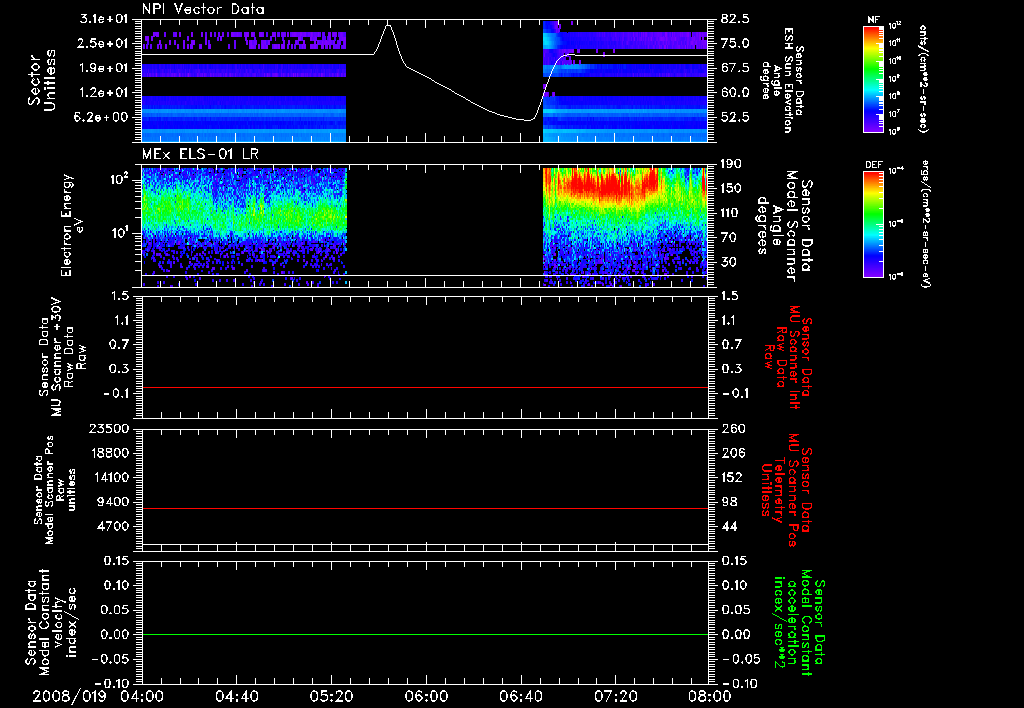Click the '1.9e+01' sector tick label
This screenshot has height=708, width=1024.
coord(106,68)
